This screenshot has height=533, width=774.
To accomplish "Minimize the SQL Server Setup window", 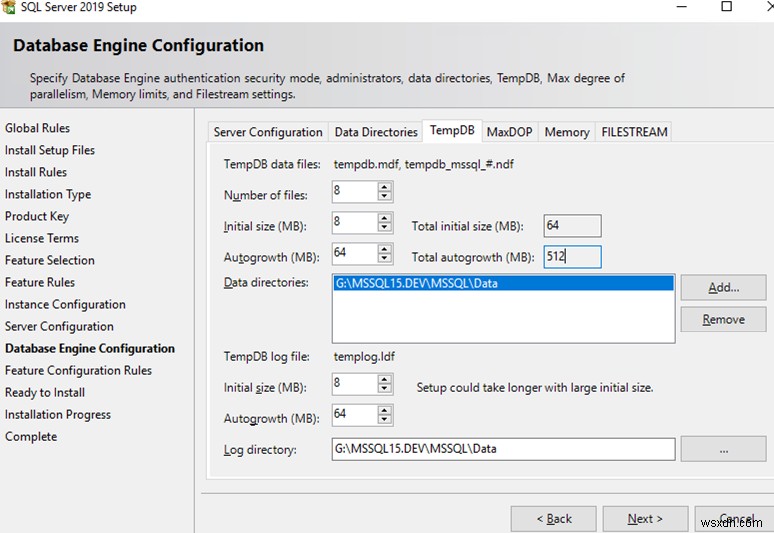I will coord(682,7).
